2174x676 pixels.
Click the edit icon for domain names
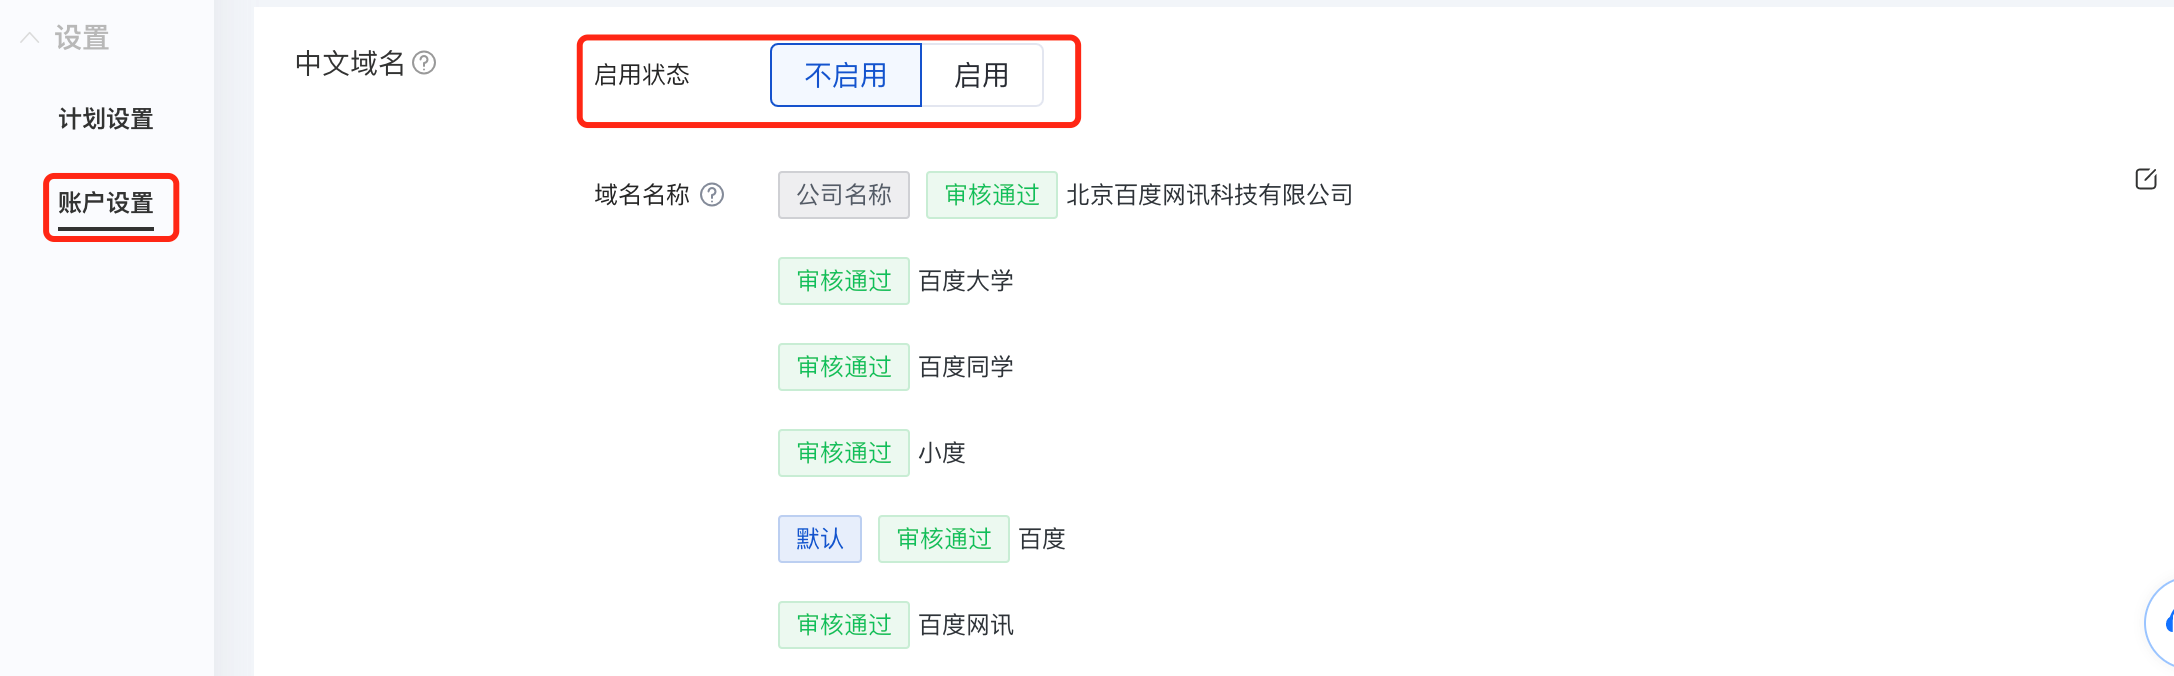[x=2146, y=179]
